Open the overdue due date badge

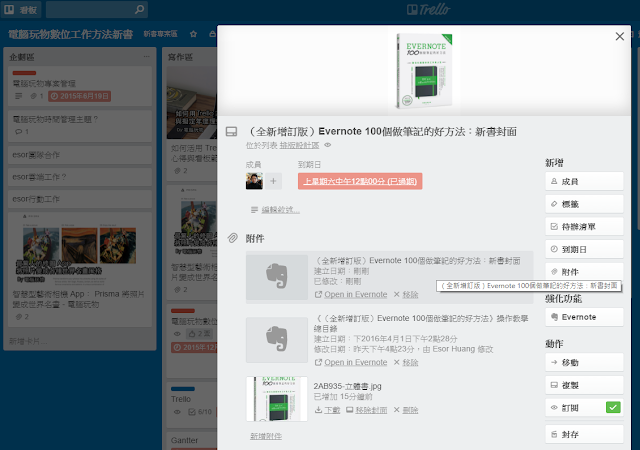pyautogui.click(x=360, y=181)
